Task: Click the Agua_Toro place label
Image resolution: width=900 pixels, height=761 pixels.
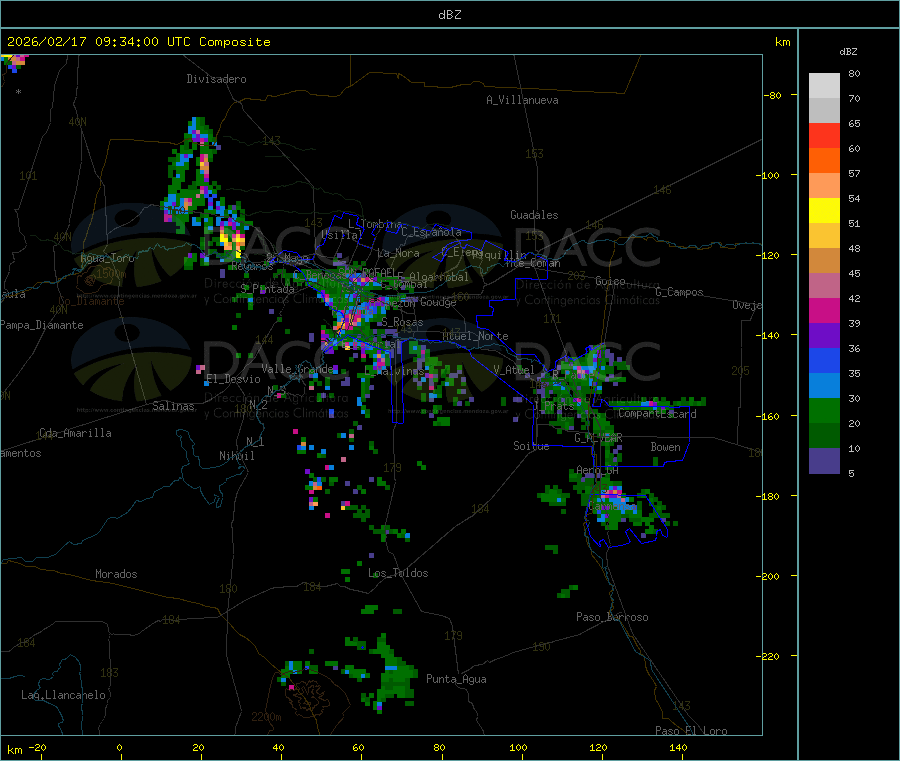Action: point(107,258)
